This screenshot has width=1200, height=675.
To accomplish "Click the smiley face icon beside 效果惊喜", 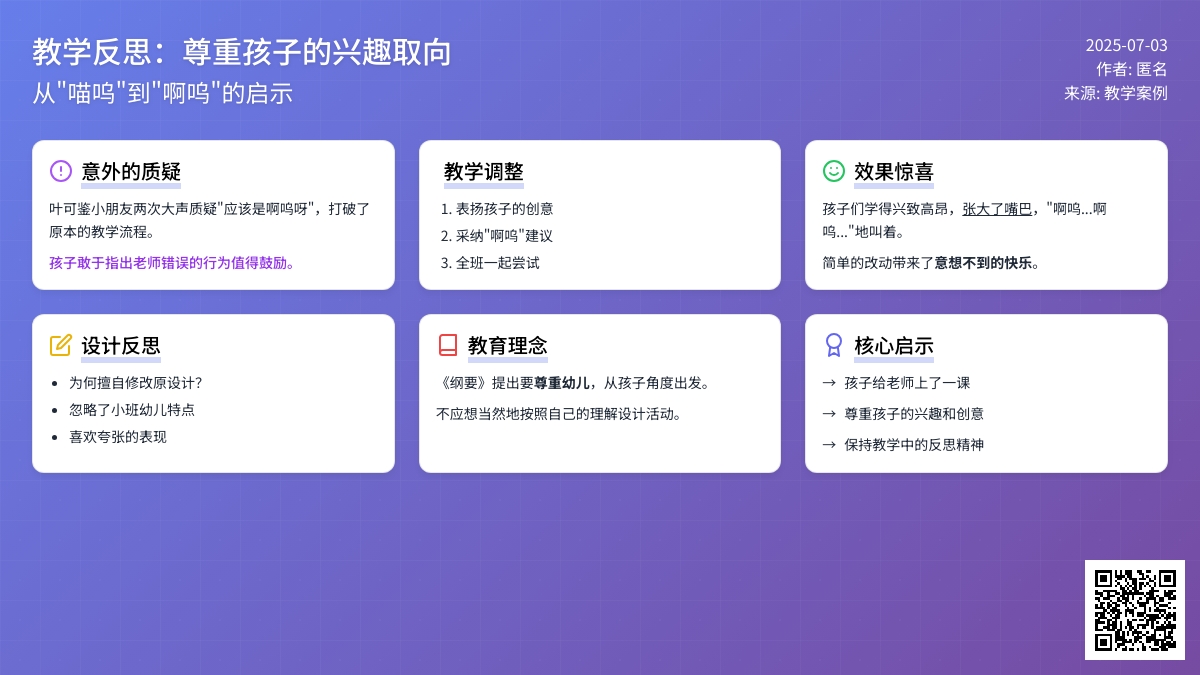I will (x=834, y=171).
